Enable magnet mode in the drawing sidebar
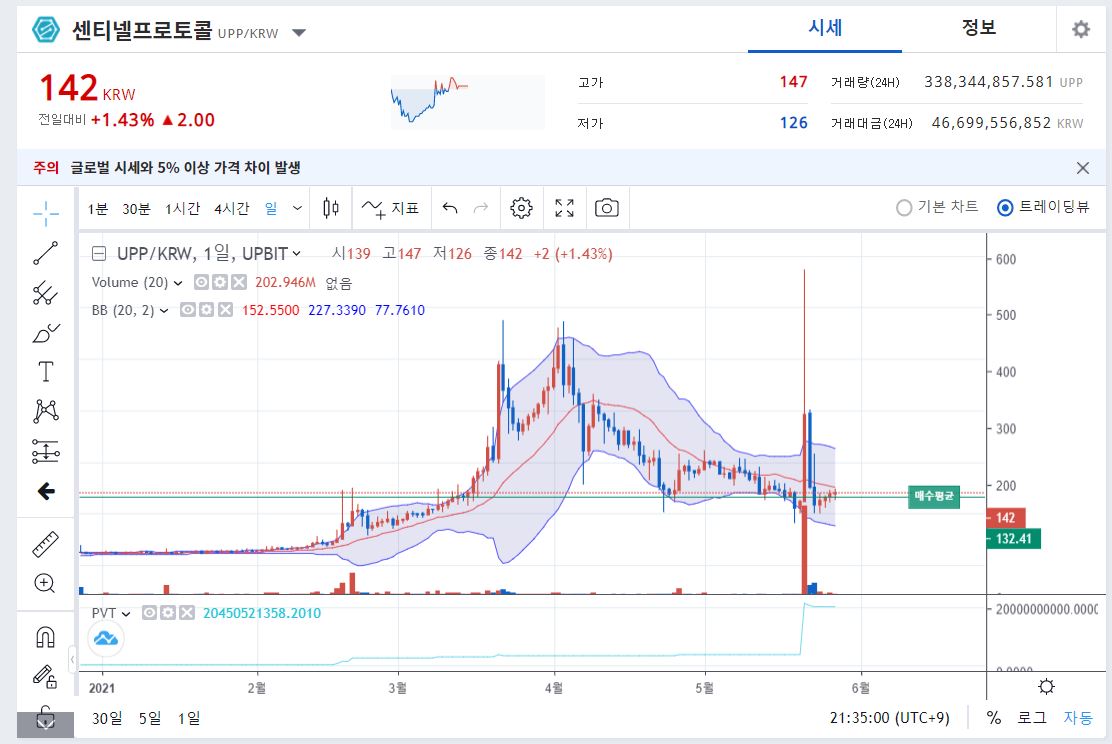 (x=45, y=635)
